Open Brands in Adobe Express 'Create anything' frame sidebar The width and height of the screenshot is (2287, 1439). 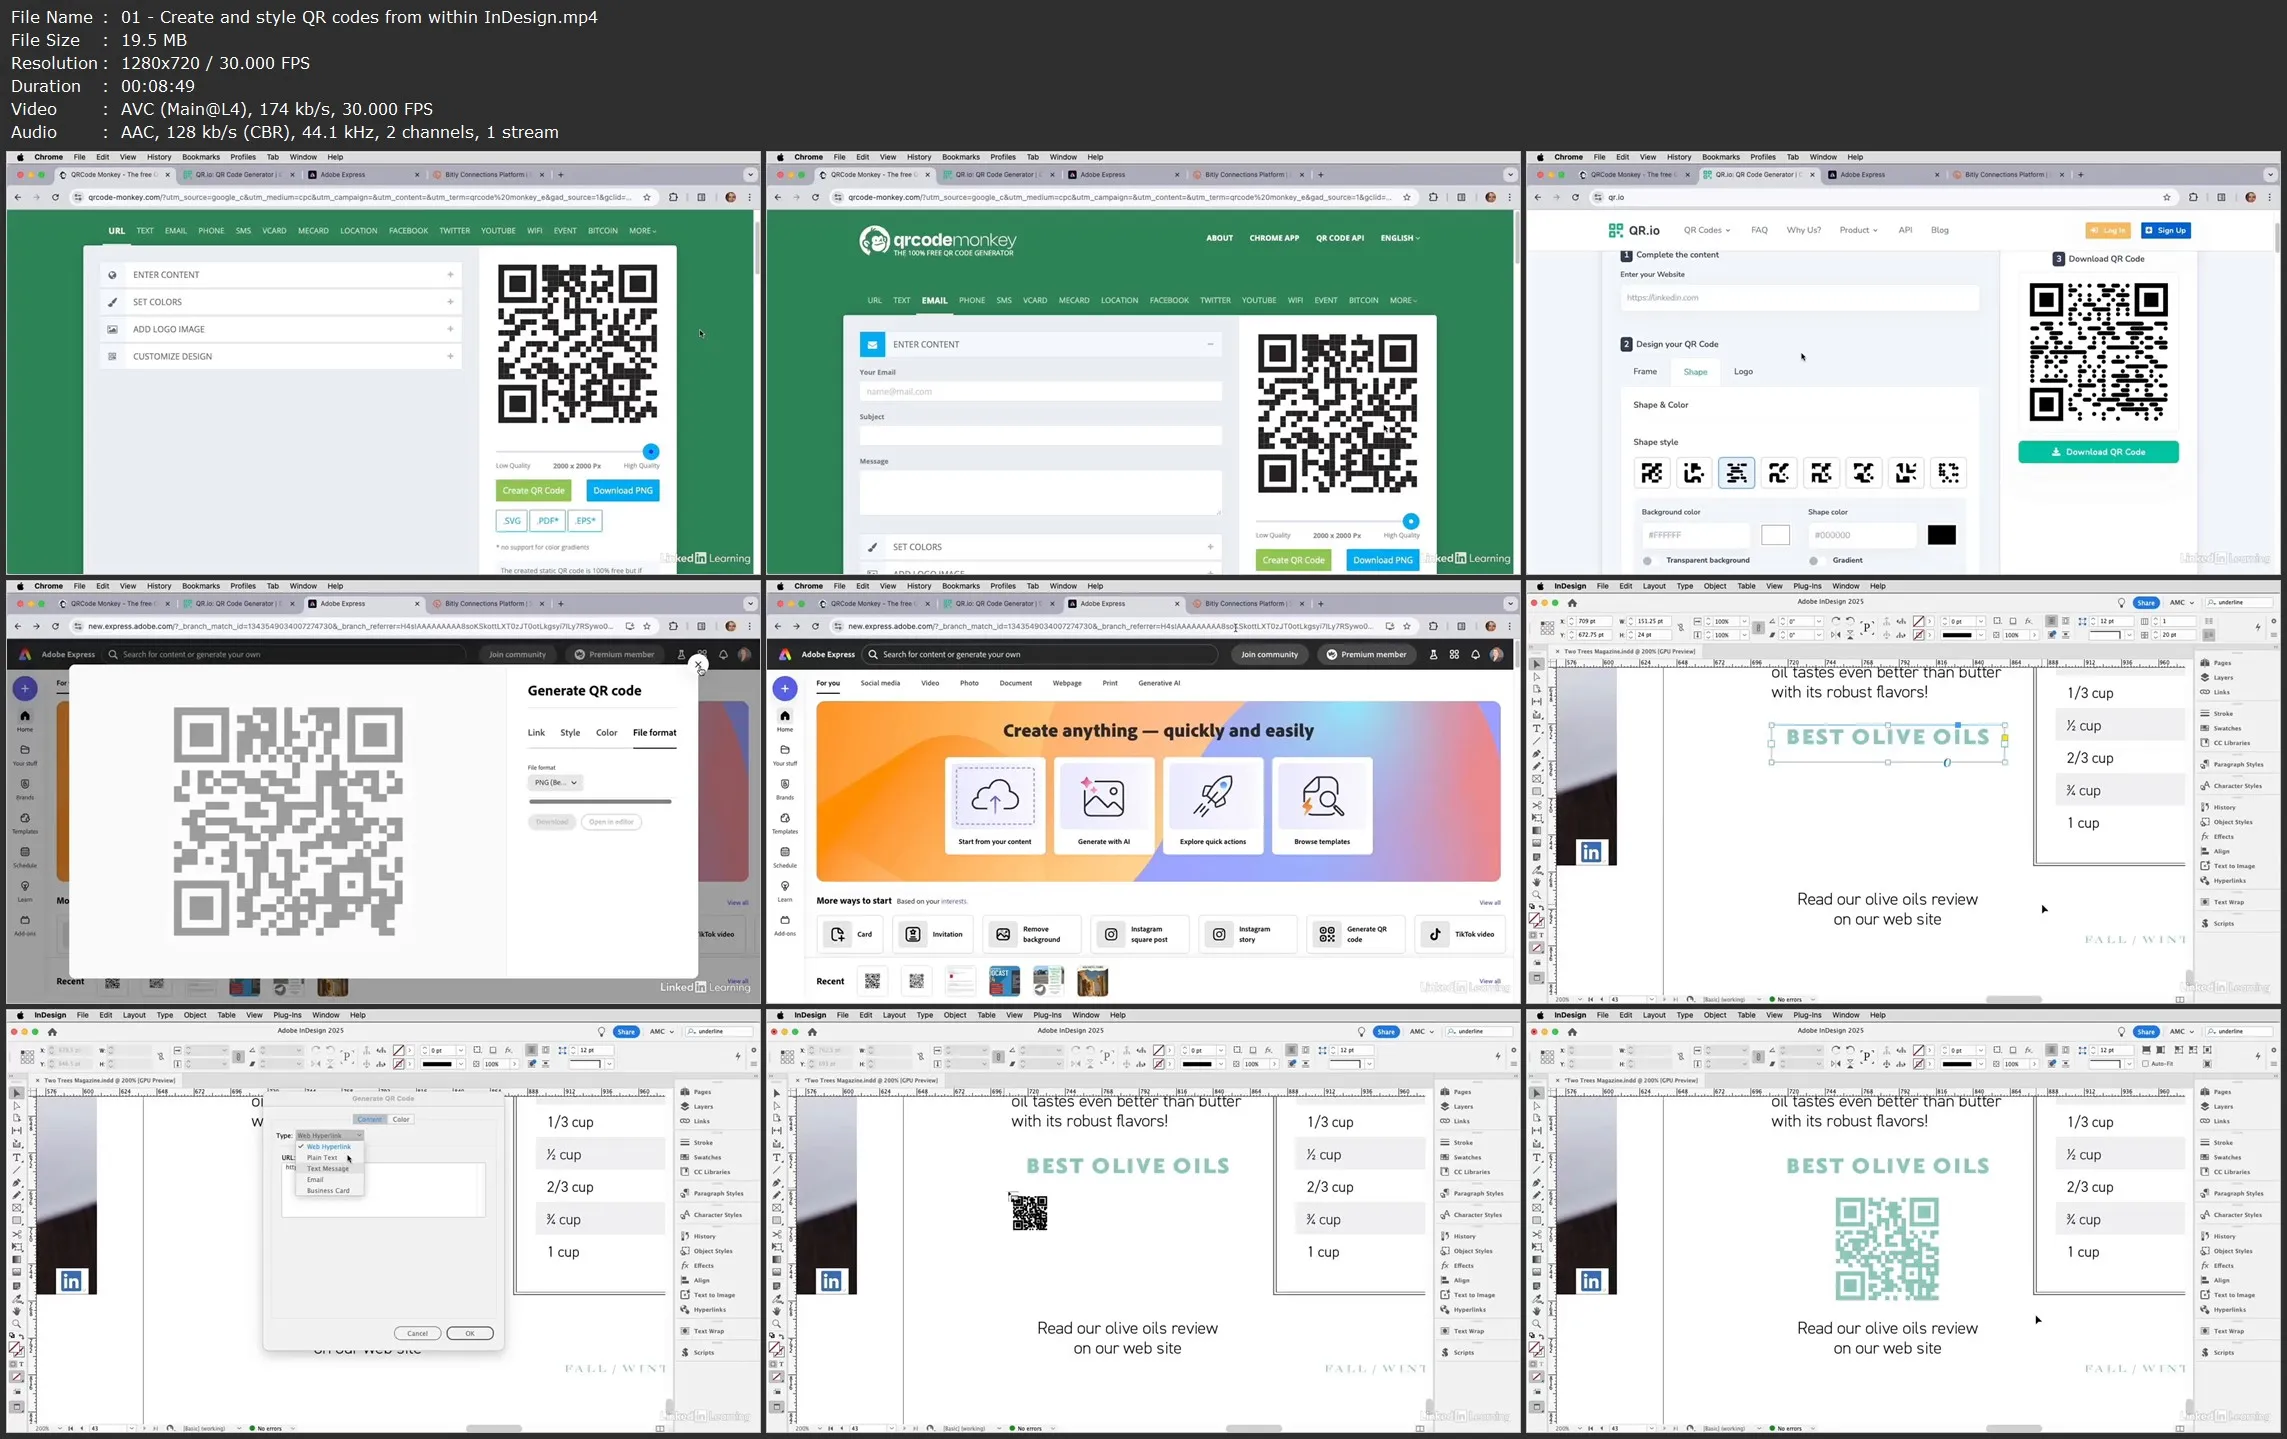(x=785, y=788)
